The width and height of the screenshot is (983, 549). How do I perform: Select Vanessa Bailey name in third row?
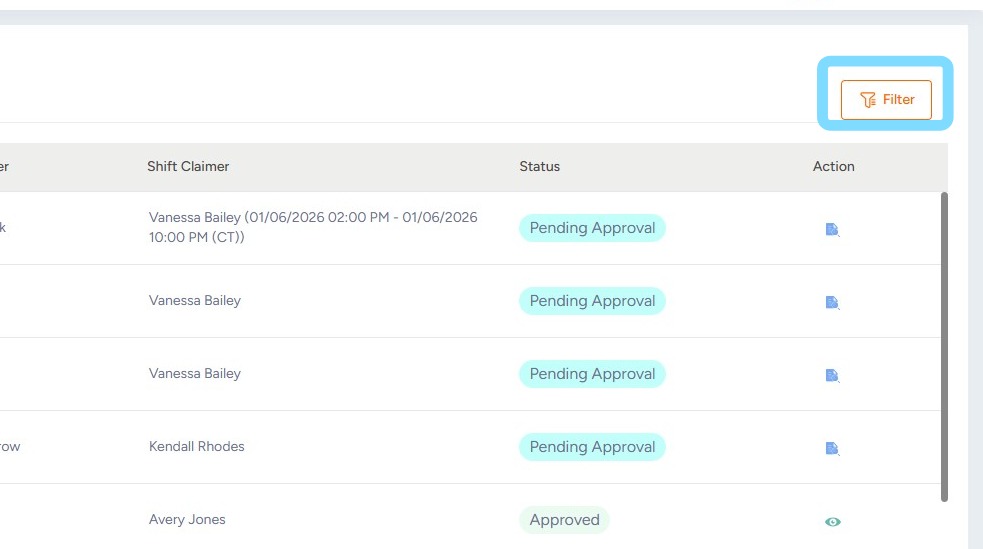(195, 373)
